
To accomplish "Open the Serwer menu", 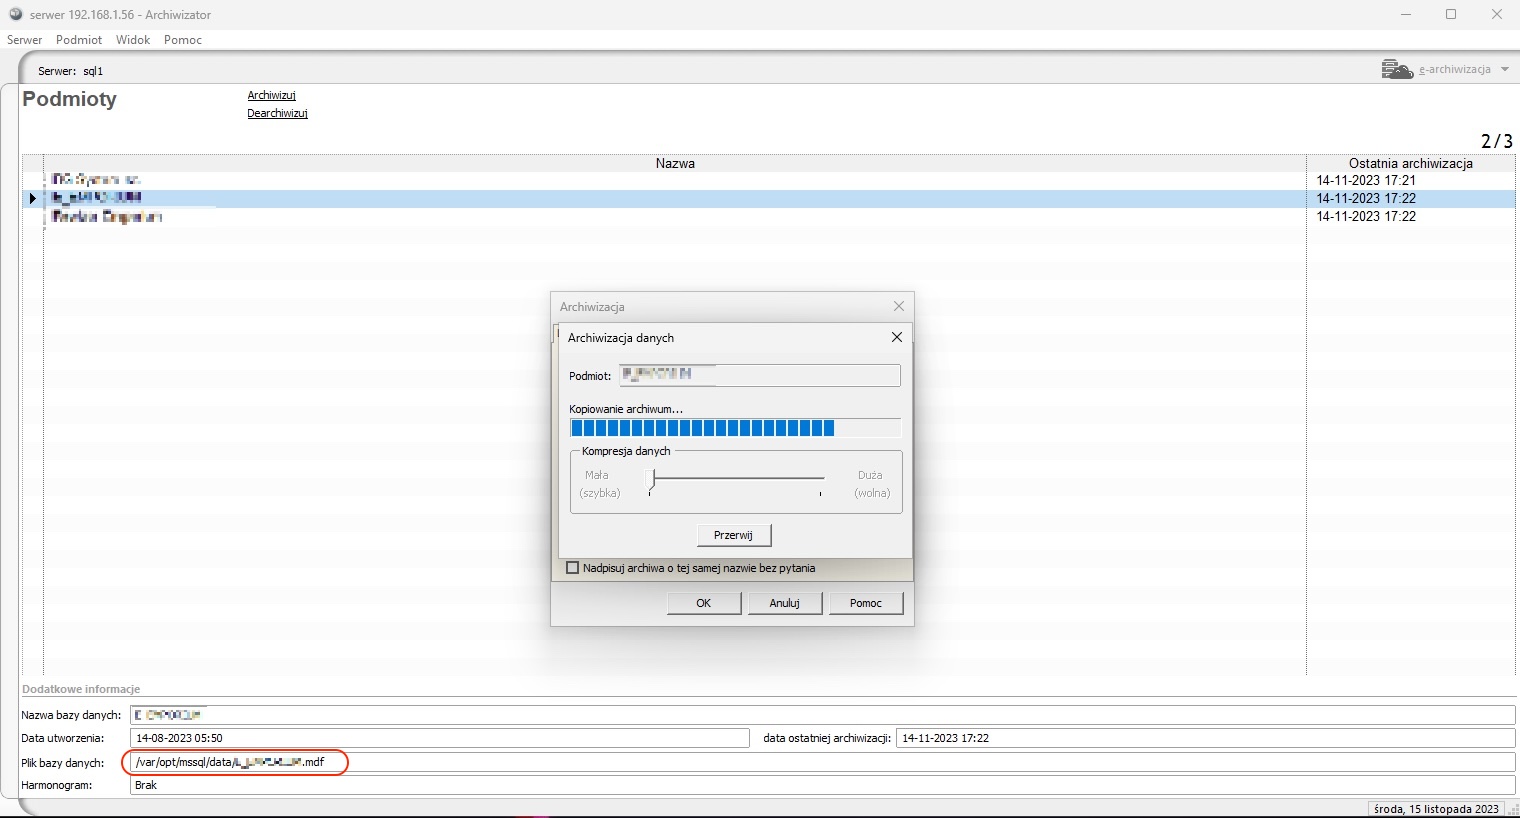I will pyautogui.click(x=24, y=40).
